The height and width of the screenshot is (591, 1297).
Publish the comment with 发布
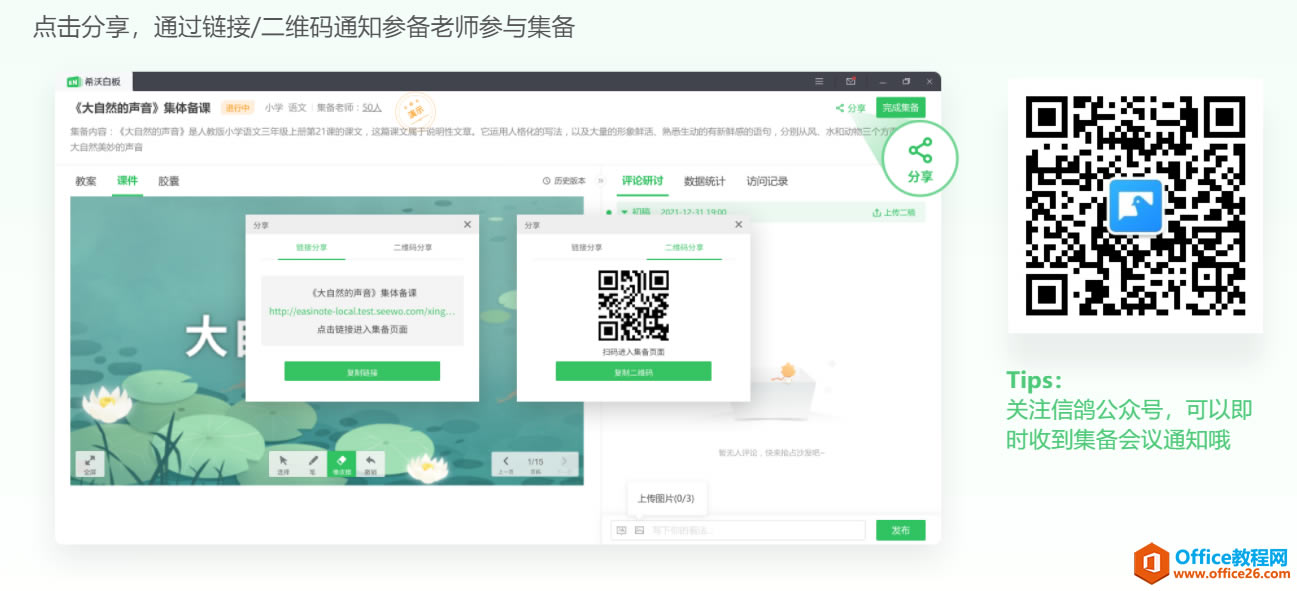pyautogui.click(x=901, y=530)
